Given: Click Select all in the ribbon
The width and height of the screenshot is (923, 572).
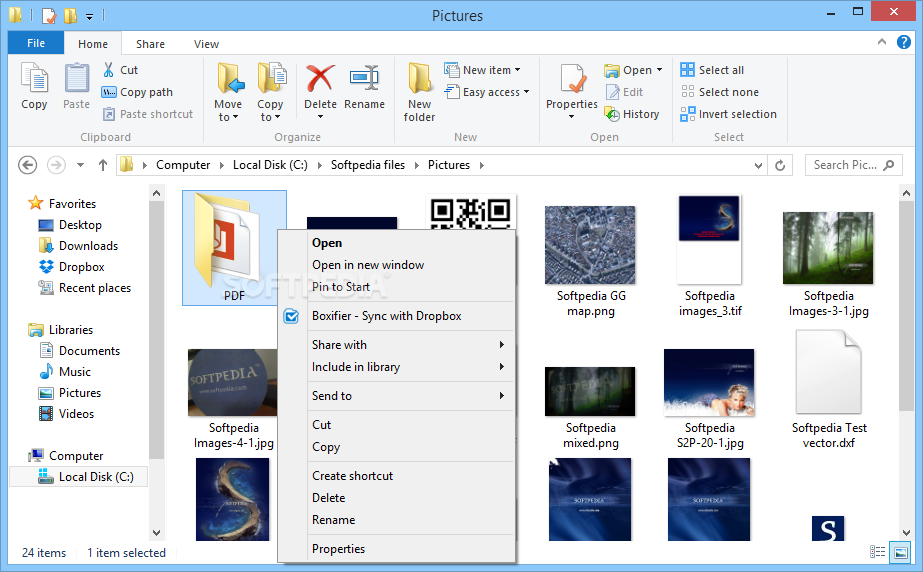Looking at the screenshot, I should point(712,70).
